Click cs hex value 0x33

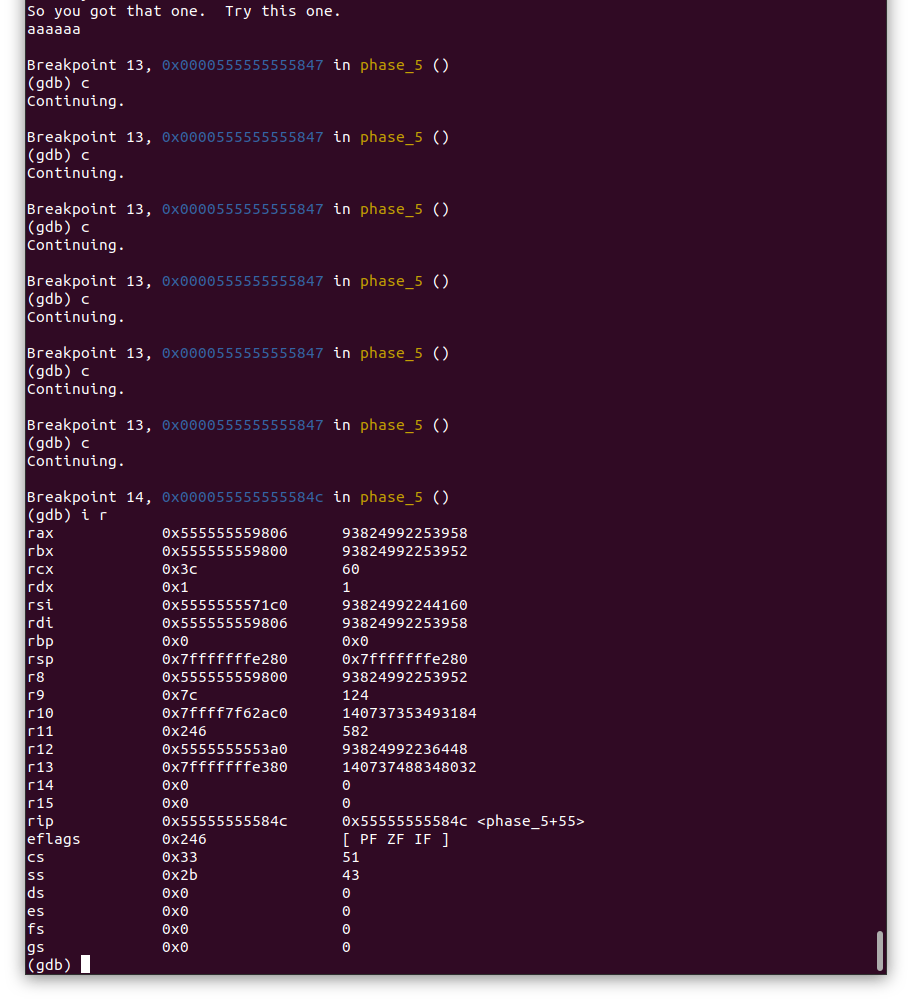click(x=180, y=857)
